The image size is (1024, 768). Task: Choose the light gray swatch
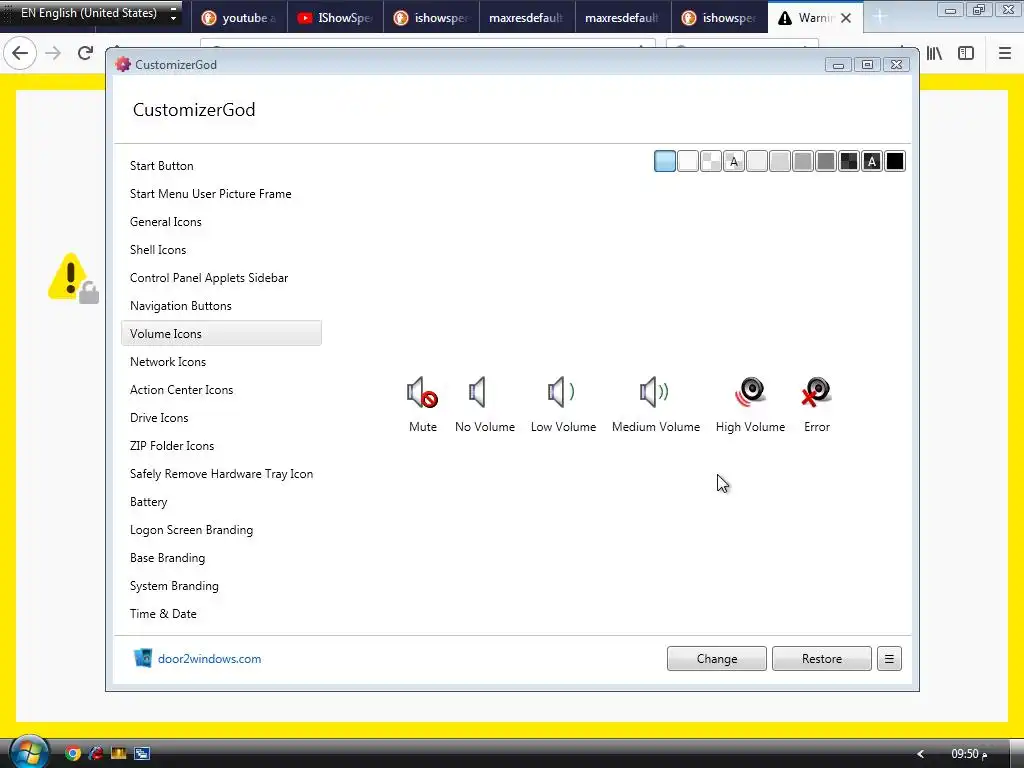click(780, 161)
